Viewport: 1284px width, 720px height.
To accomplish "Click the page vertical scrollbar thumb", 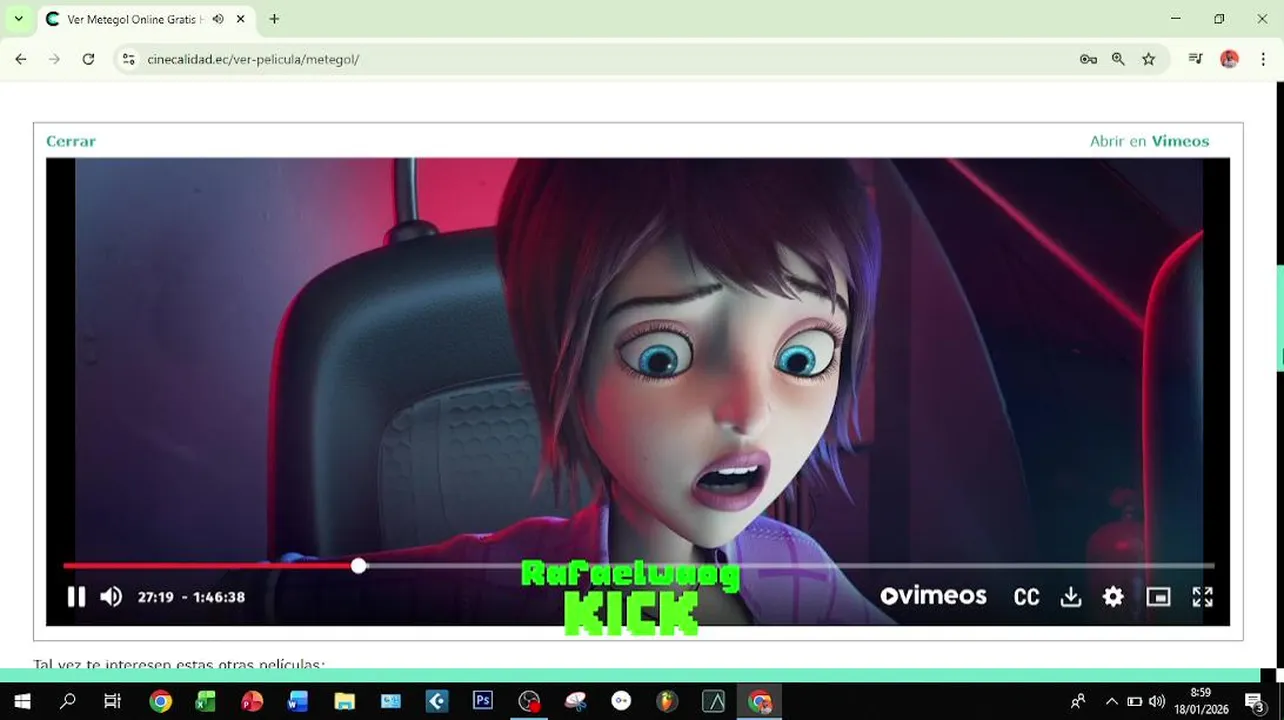I will point(1279,318).
